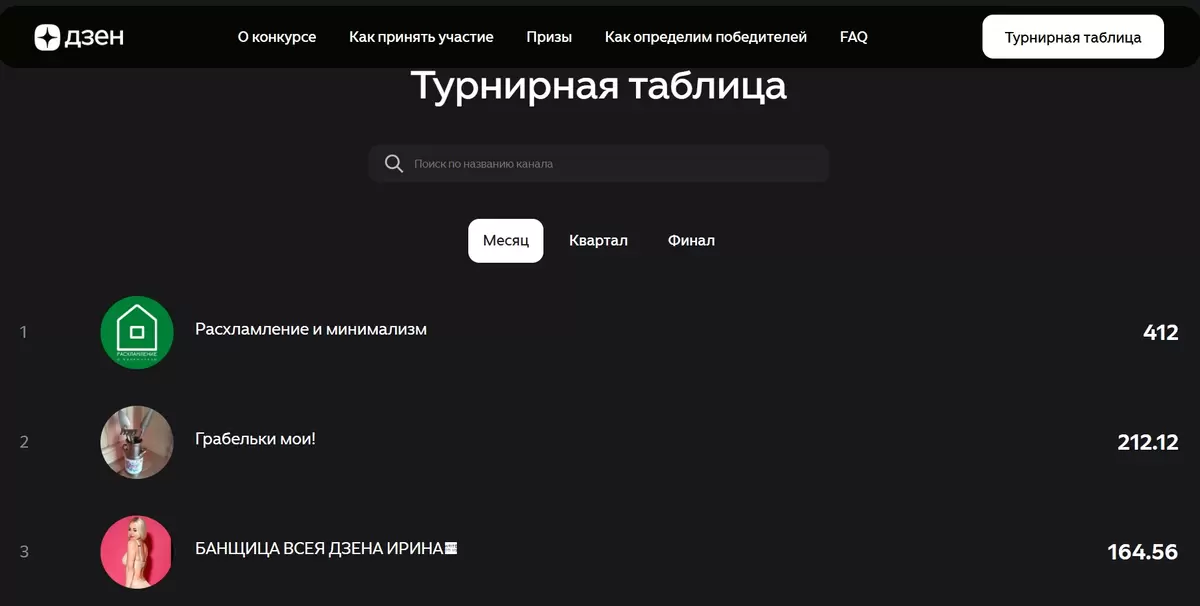Switch to the Квартал tab

(598, 241)
